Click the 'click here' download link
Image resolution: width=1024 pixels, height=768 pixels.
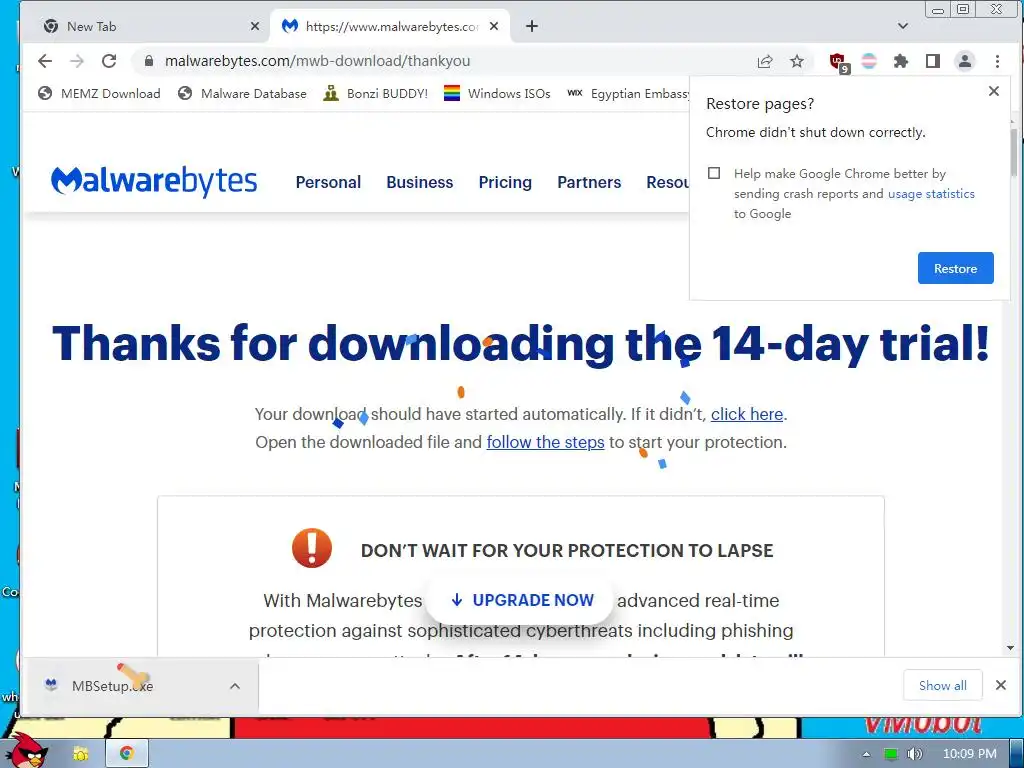(746, 414)
